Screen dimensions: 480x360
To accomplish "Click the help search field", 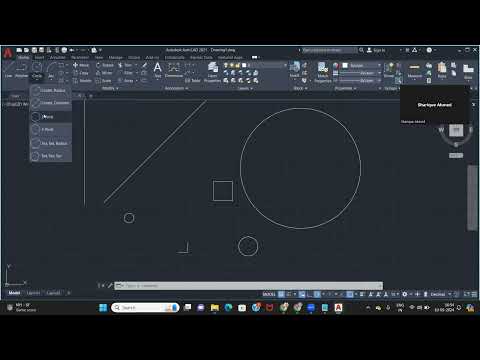I will 329,50.
